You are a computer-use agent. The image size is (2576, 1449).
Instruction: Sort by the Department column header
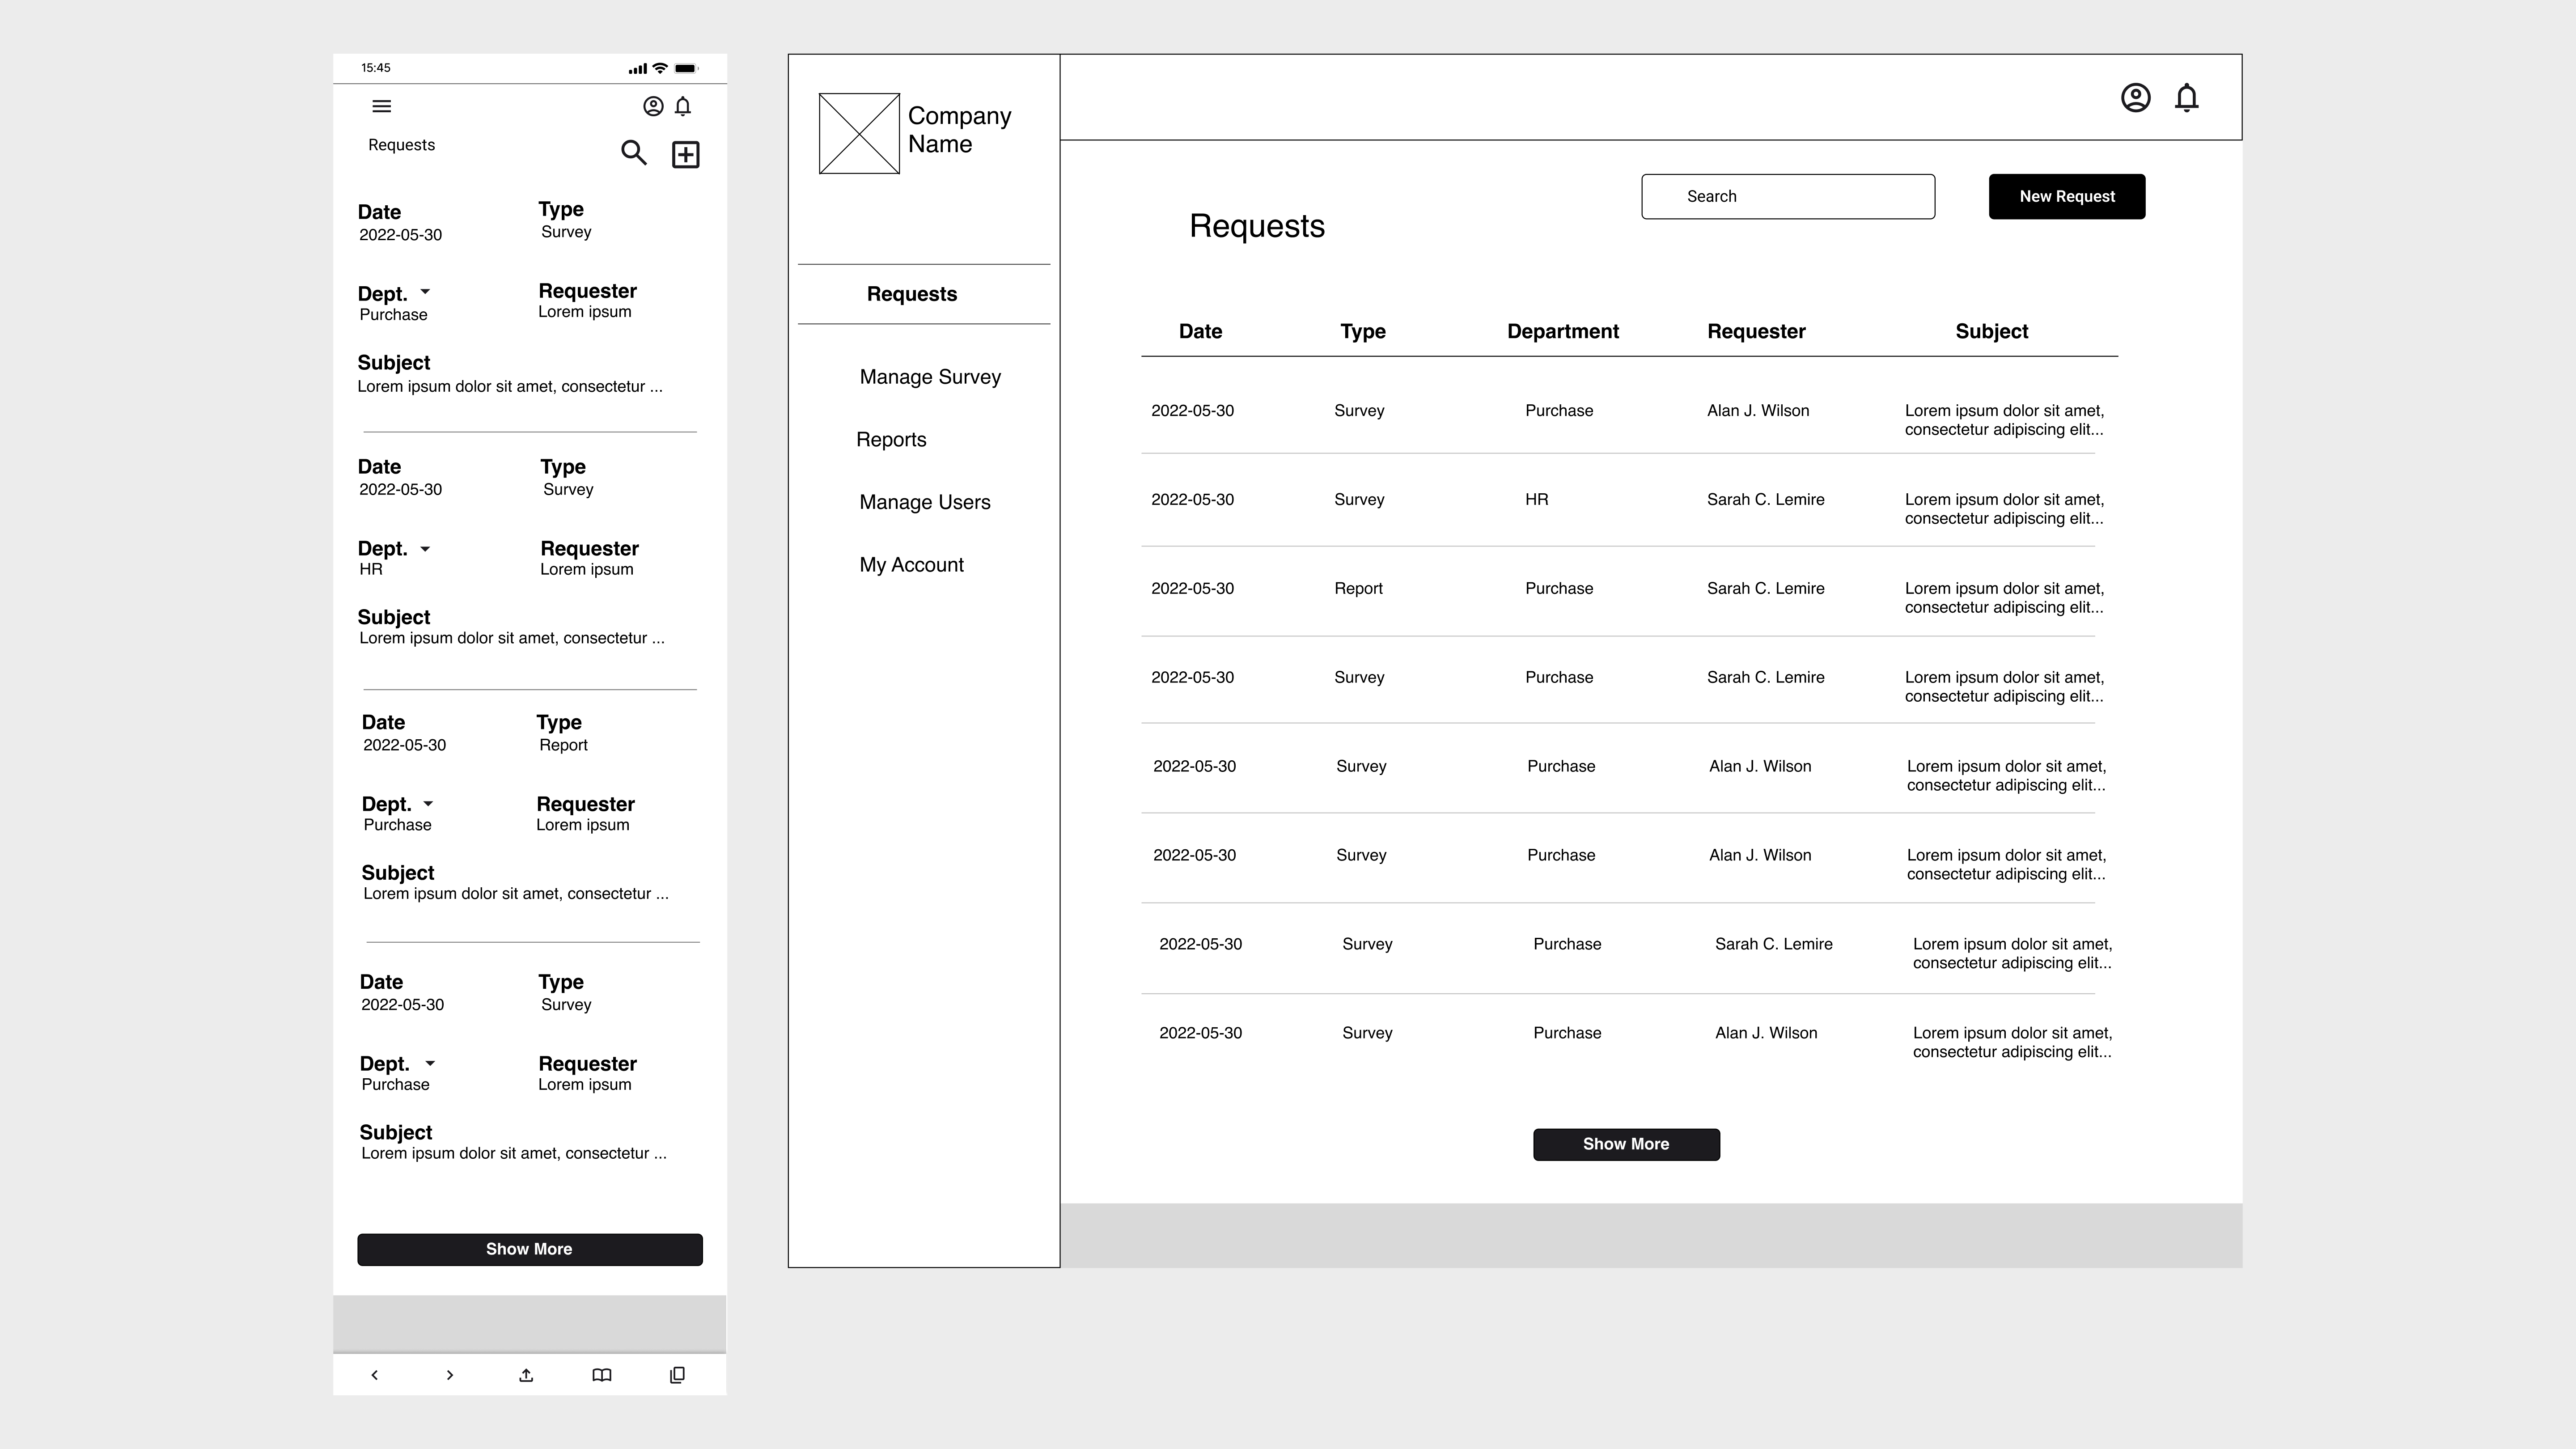pyautogui.click(x=1563, y=331)
